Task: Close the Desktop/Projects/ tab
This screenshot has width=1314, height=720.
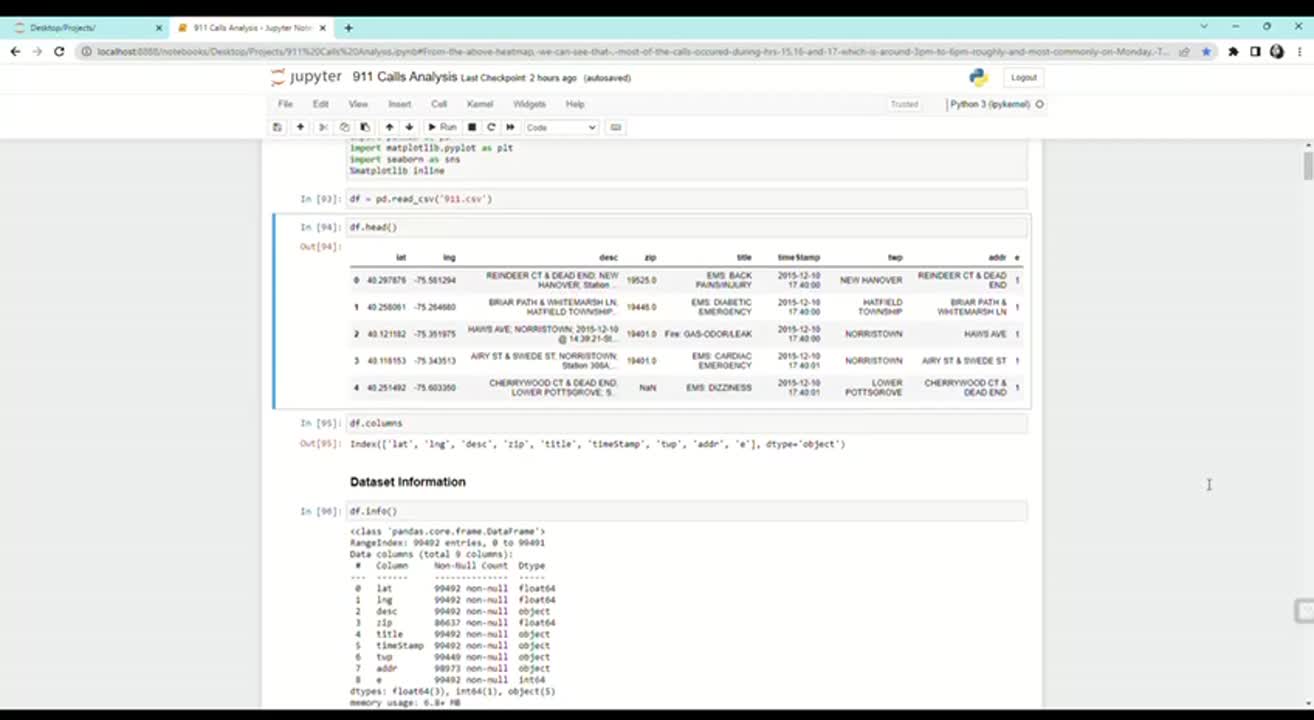Action: click(x=158, y=28)
